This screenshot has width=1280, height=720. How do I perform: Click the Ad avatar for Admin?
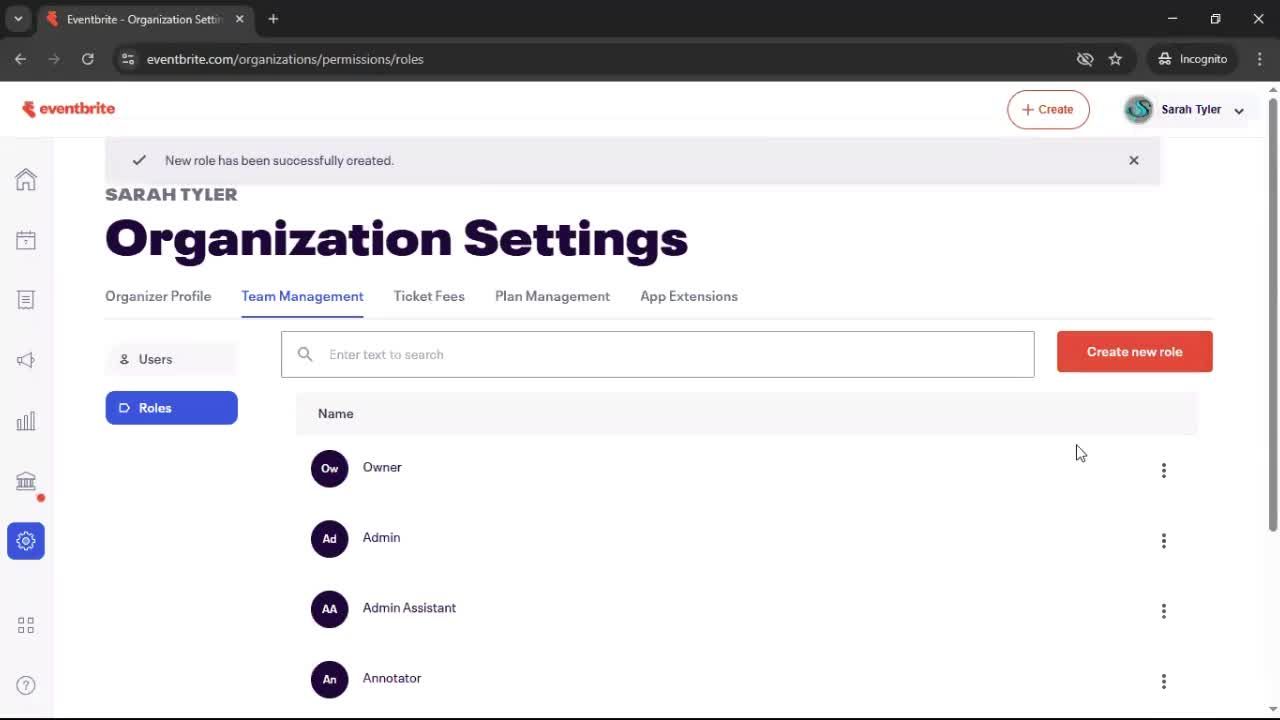pos(329,538)
